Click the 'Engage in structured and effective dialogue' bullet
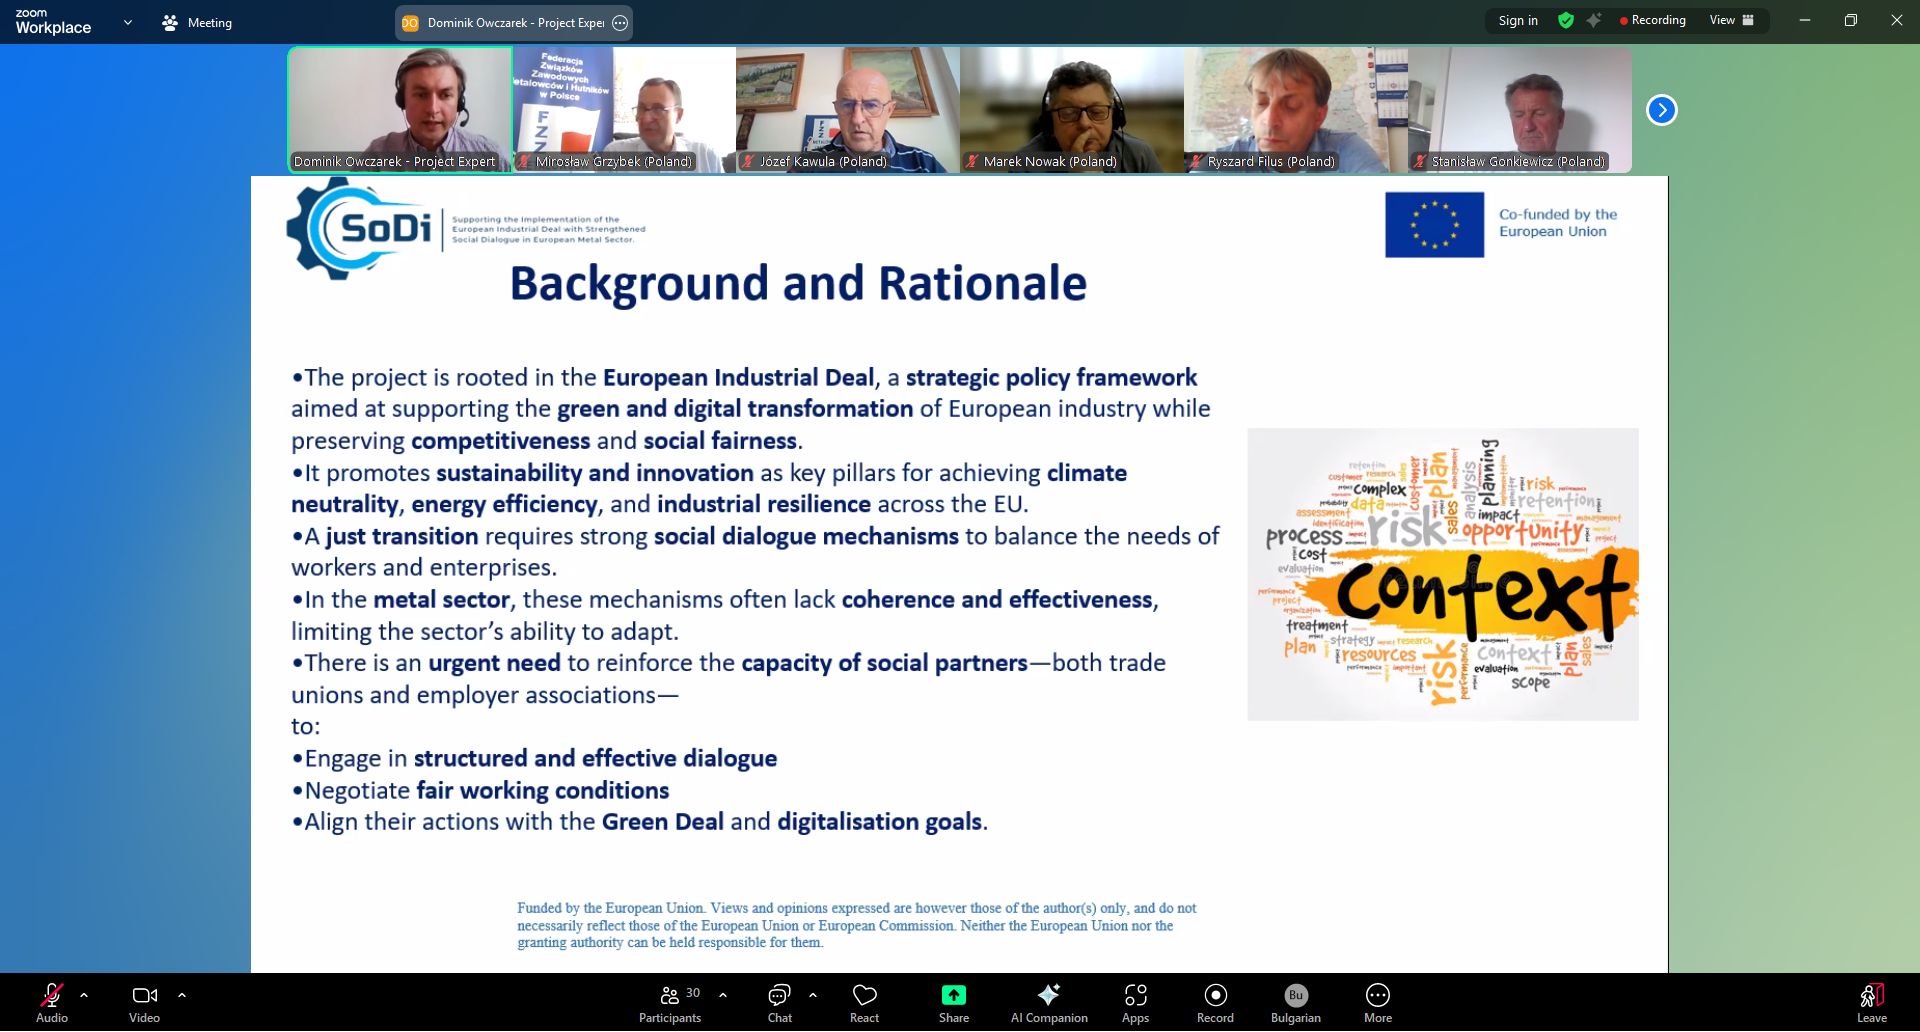Screen dimensions: 1920x1032 (534, 758)
